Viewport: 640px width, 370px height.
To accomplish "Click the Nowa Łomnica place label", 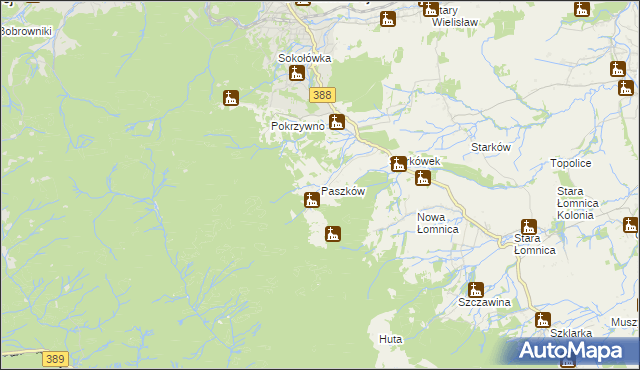I will tap(438, 223).
